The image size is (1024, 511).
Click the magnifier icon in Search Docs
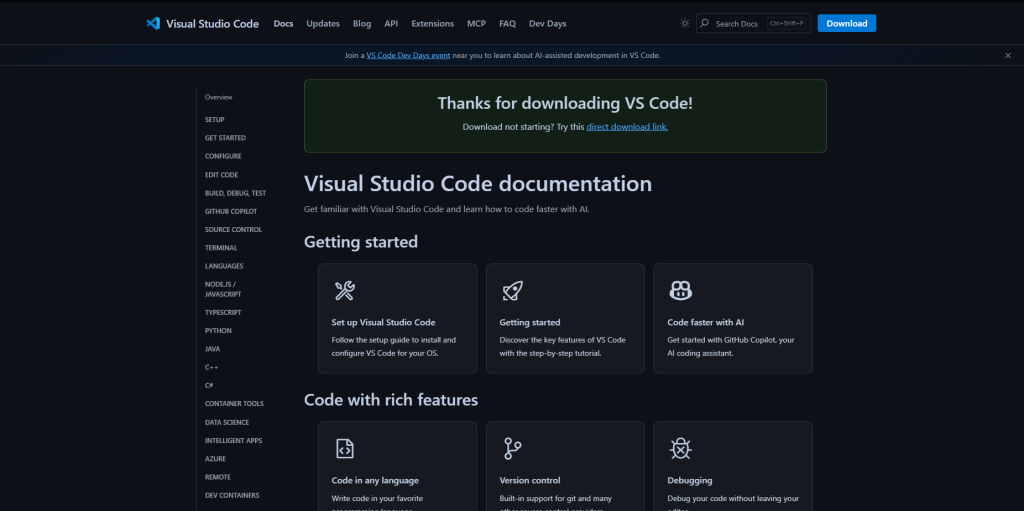705,23
